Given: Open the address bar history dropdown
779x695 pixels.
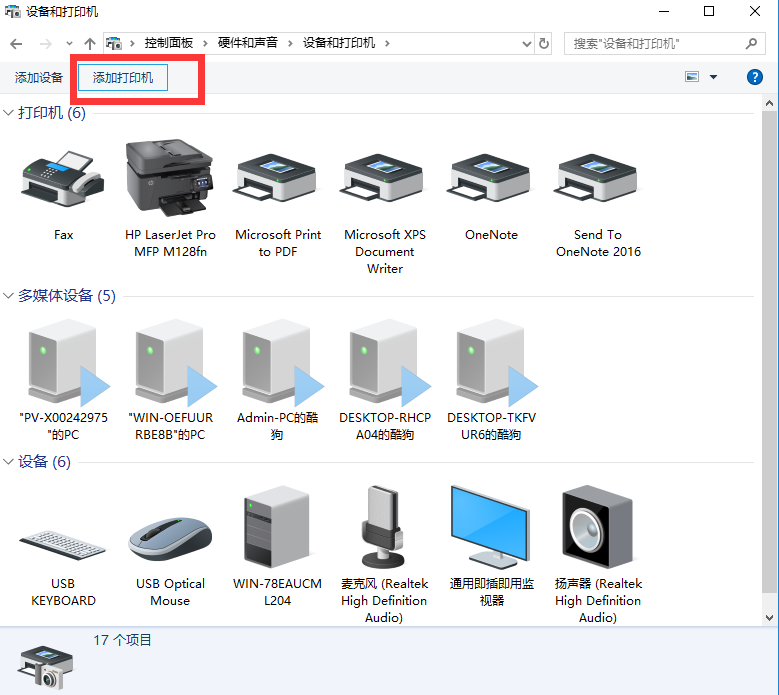Looking at the screenshot, I should click(527, 44).
